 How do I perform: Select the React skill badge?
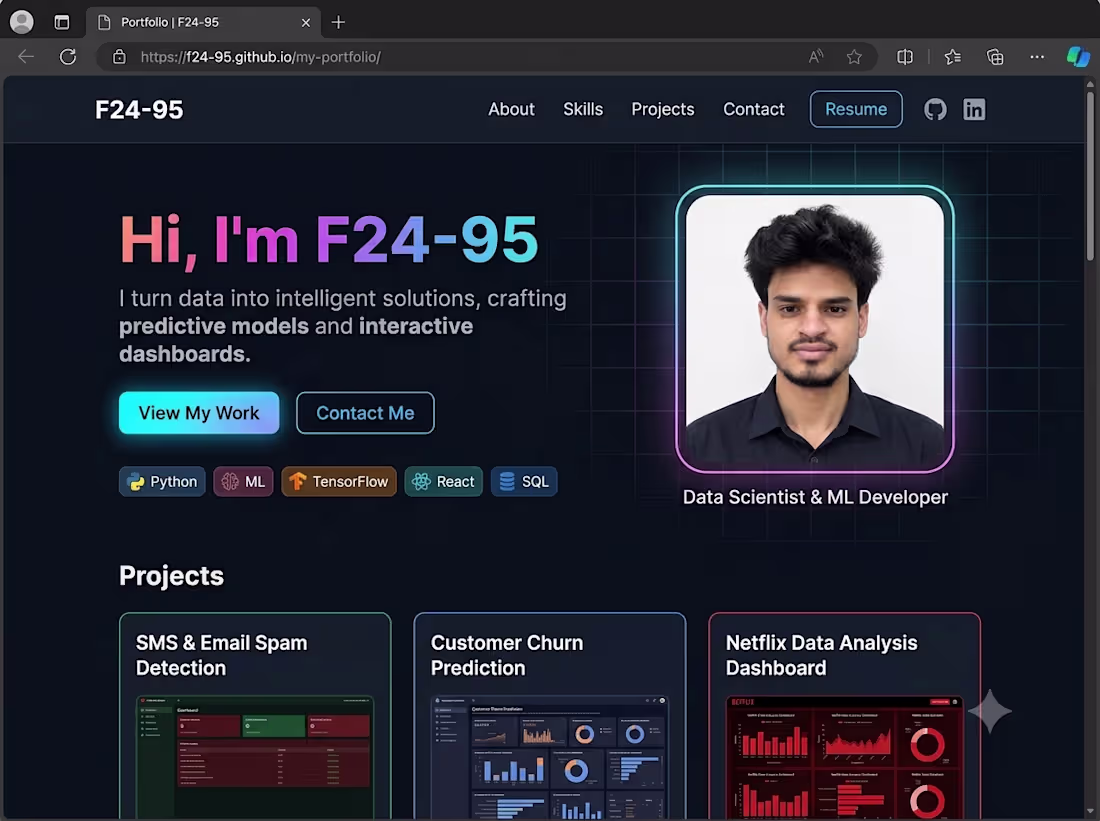pos(443,481)
